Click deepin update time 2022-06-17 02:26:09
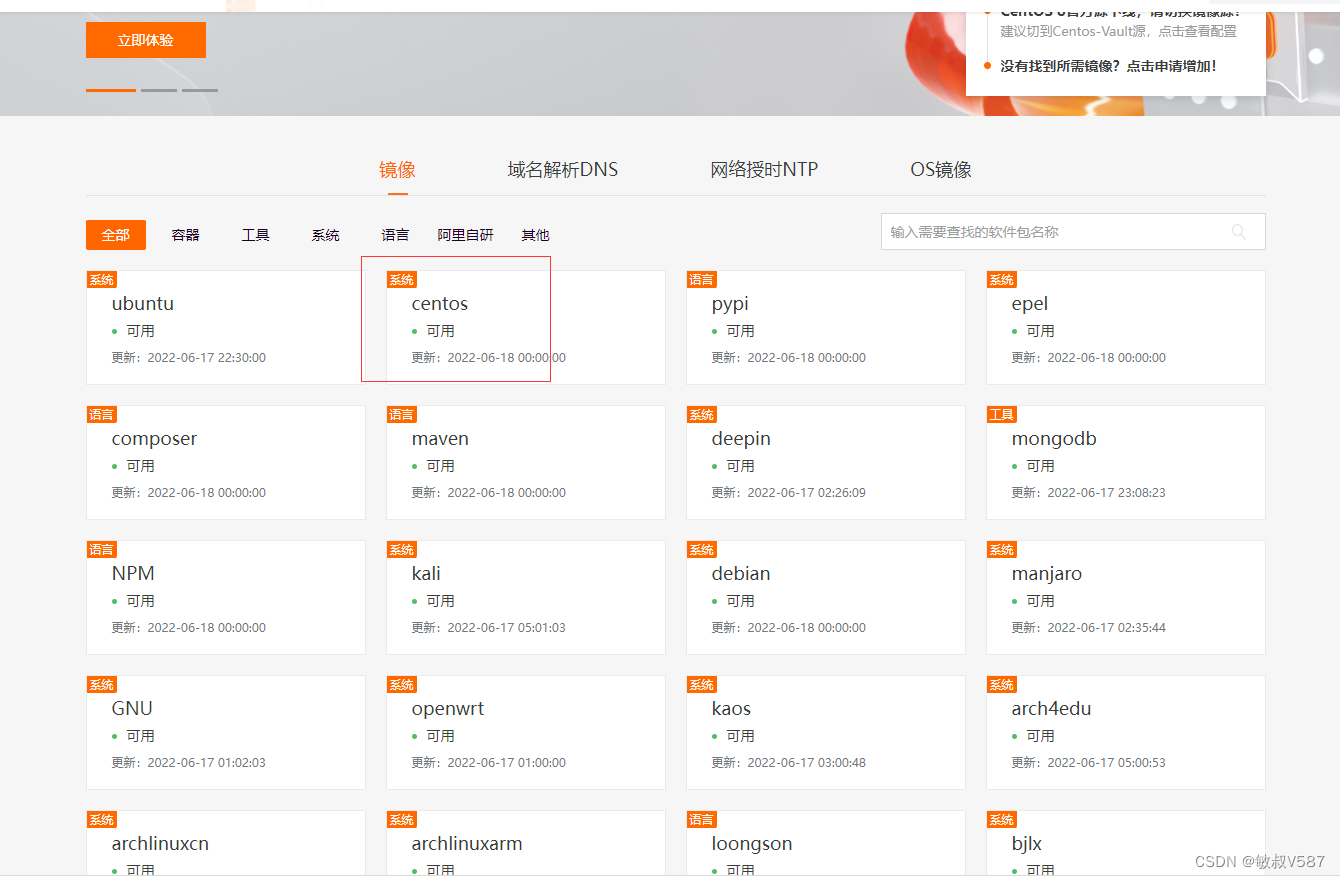The width and height of the screenshot is (1340, 879). [807, 493]
